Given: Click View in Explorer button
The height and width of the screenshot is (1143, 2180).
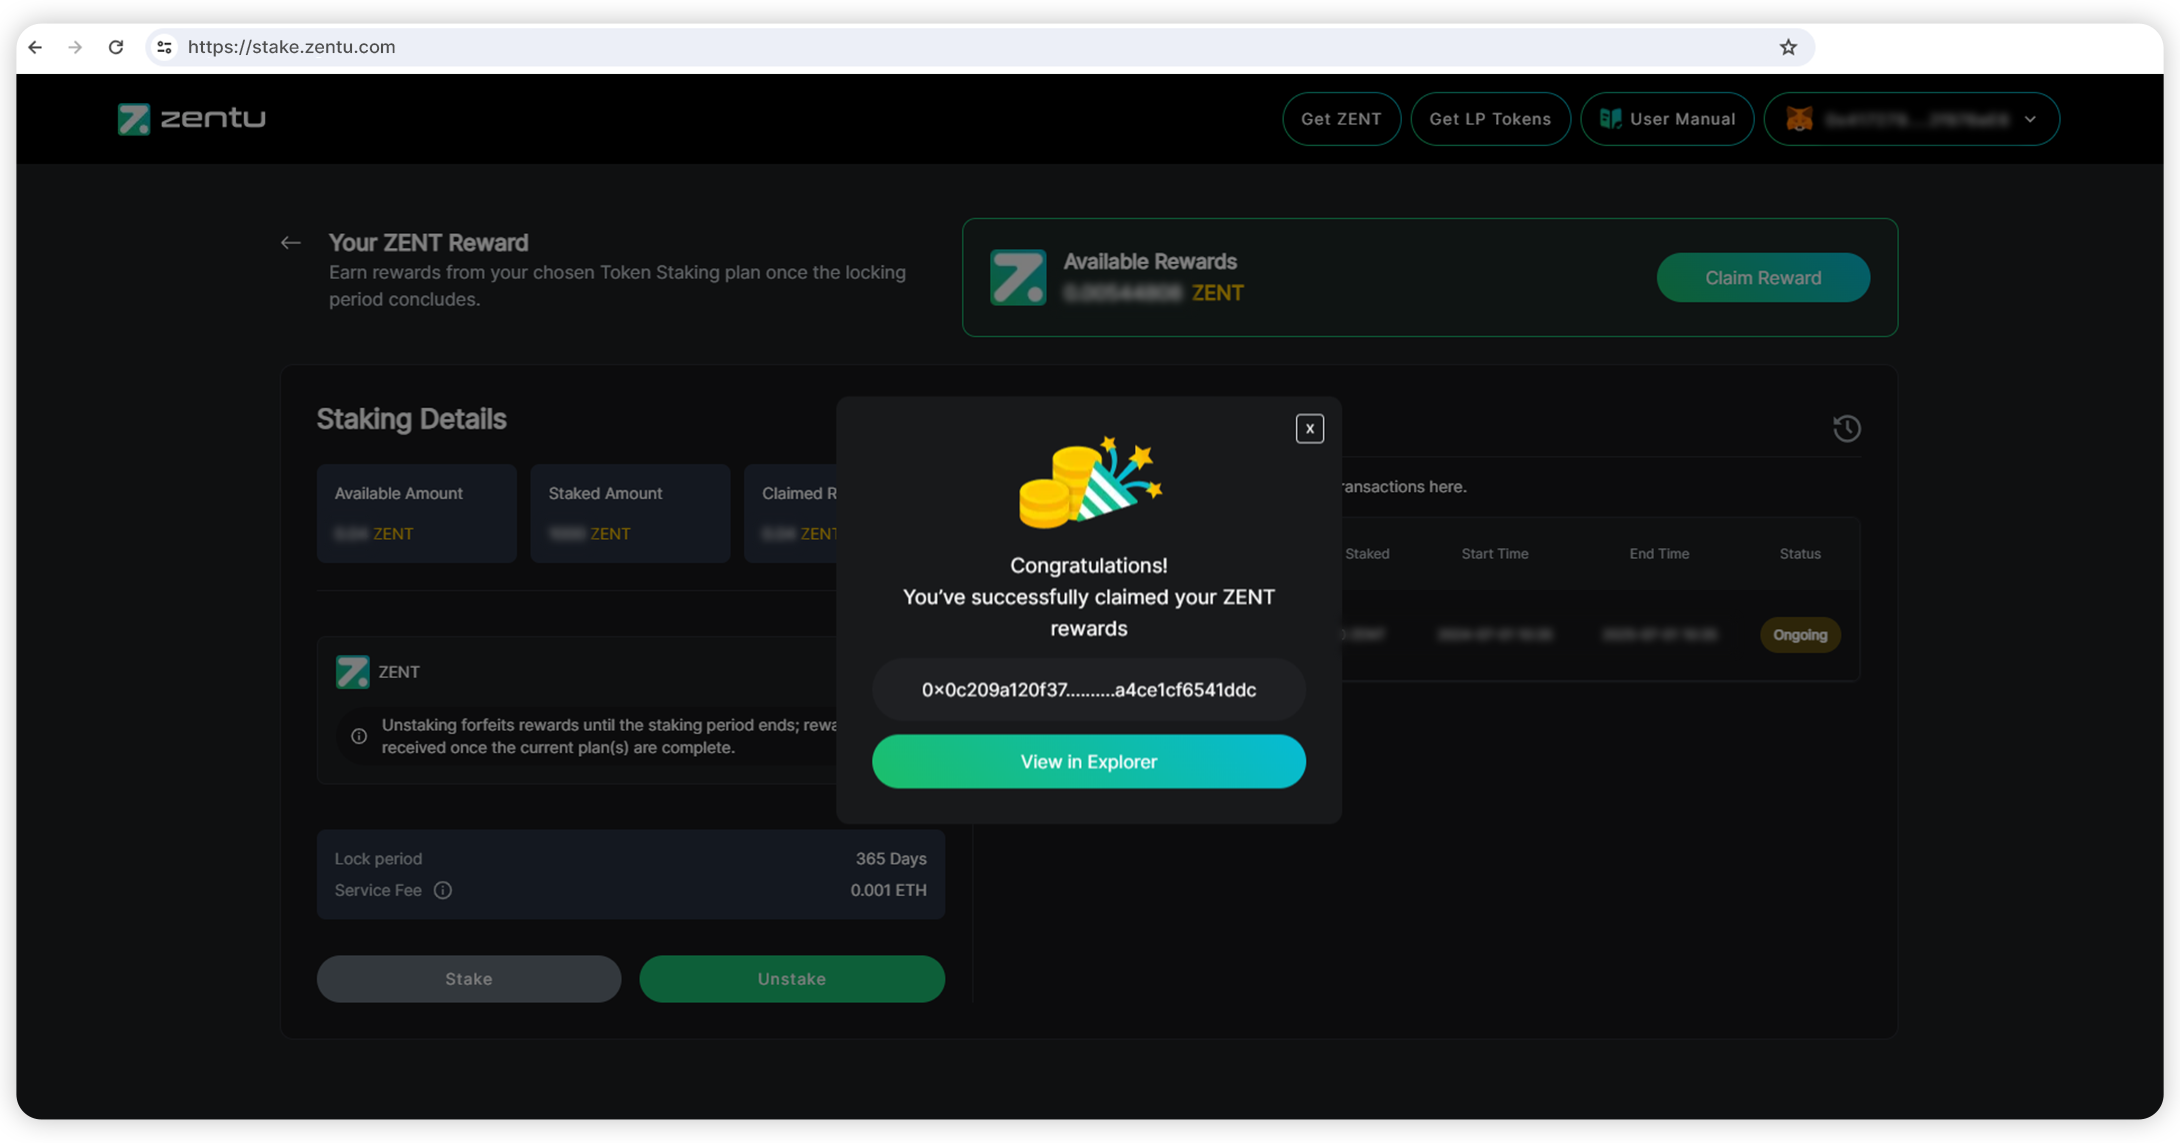Looking at the screenshot, I should pos(1088,761).
